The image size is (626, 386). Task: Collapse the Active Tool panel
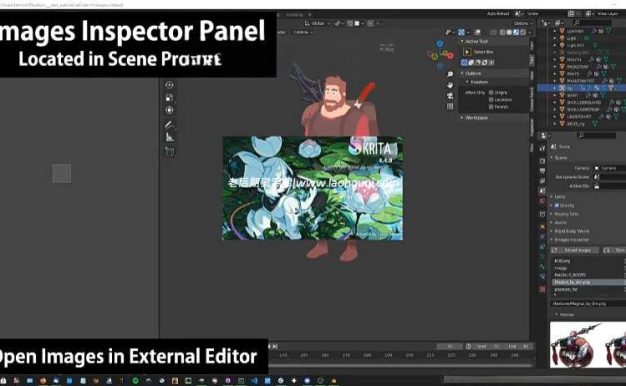tap(476, 41)
